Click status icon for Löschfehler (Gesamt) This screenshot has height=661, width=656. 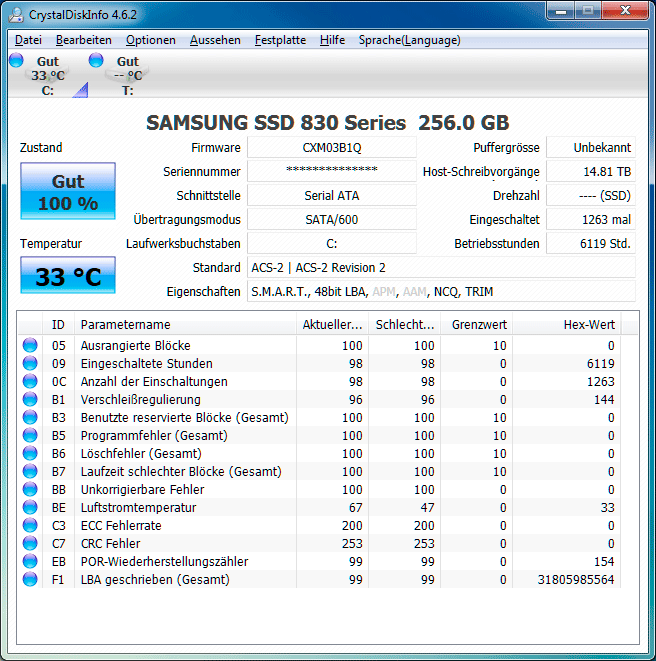[30, 453]
